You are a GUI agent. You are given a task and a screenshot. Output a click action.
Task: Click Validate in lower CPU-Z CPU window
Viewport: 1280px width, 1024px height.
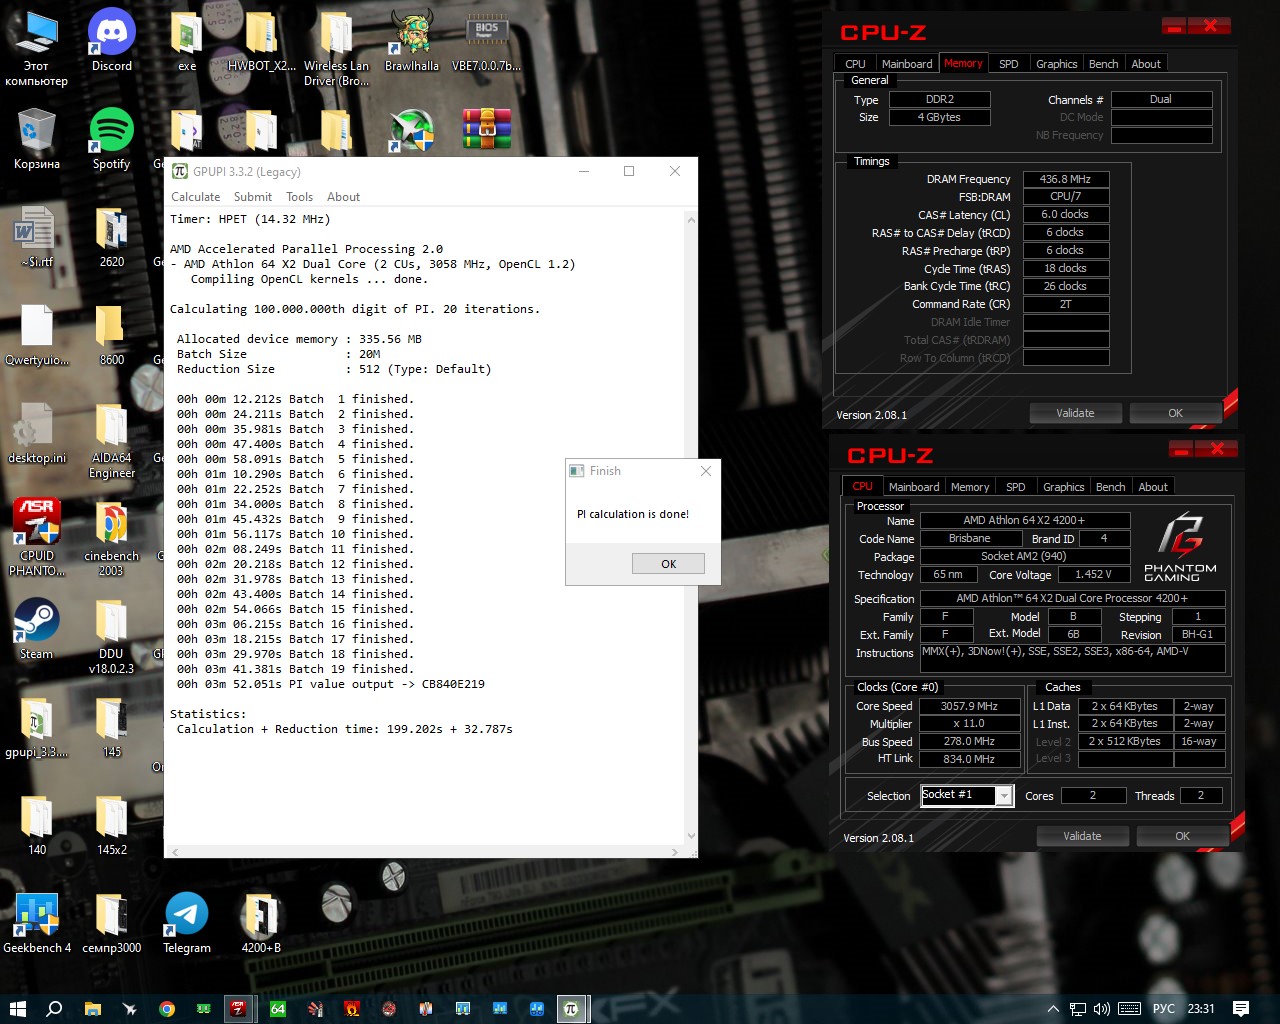pyautogui.click(x=1082, y=836)
